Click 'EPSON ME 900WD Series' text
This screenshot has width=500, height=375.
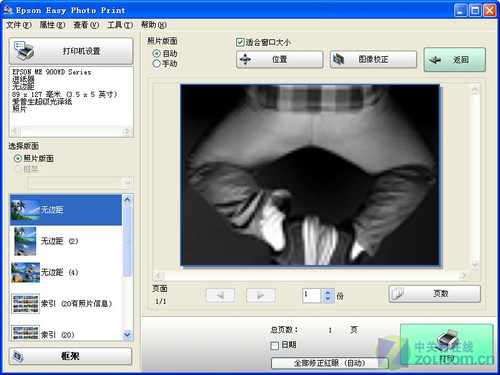52,72
